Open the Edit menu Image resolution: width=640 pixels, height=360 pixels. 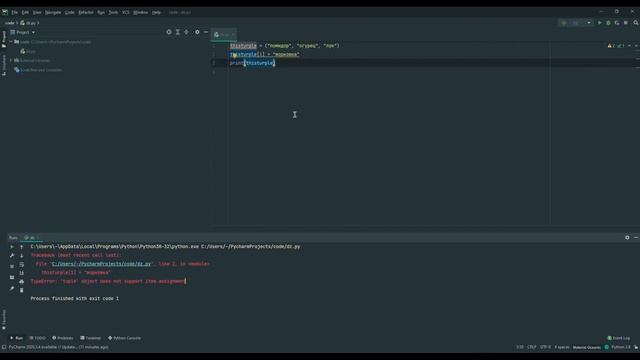pyautogui.click(x=25, y=12)
